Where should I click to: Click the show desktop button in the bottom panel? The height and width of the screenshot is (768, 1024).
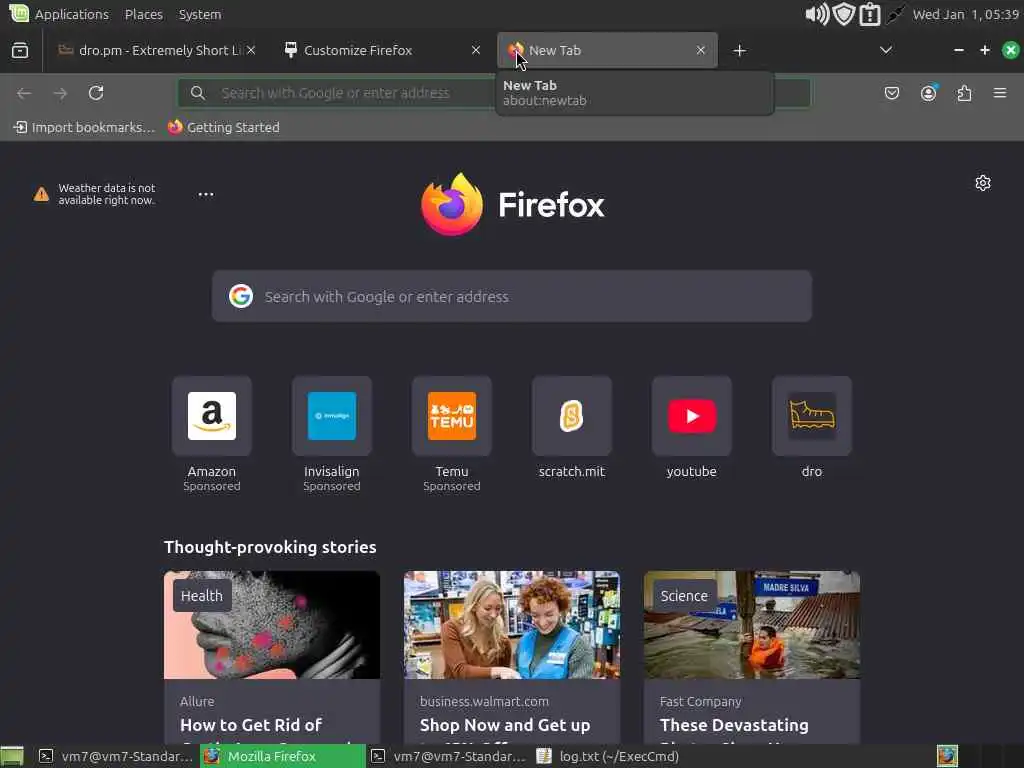12,756
